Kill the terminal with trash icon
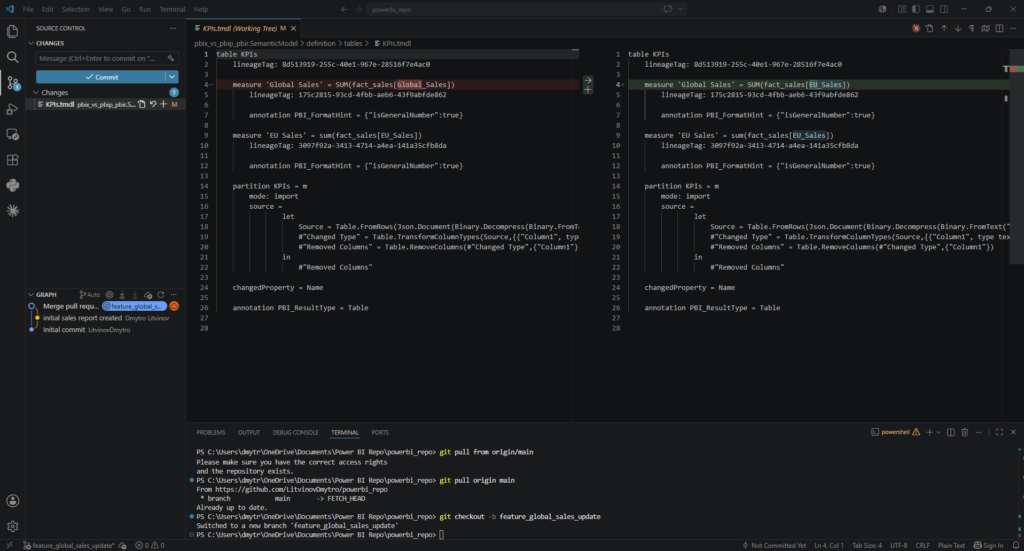The width and height of the screenshot is (1024, 551). coord(965,432)
